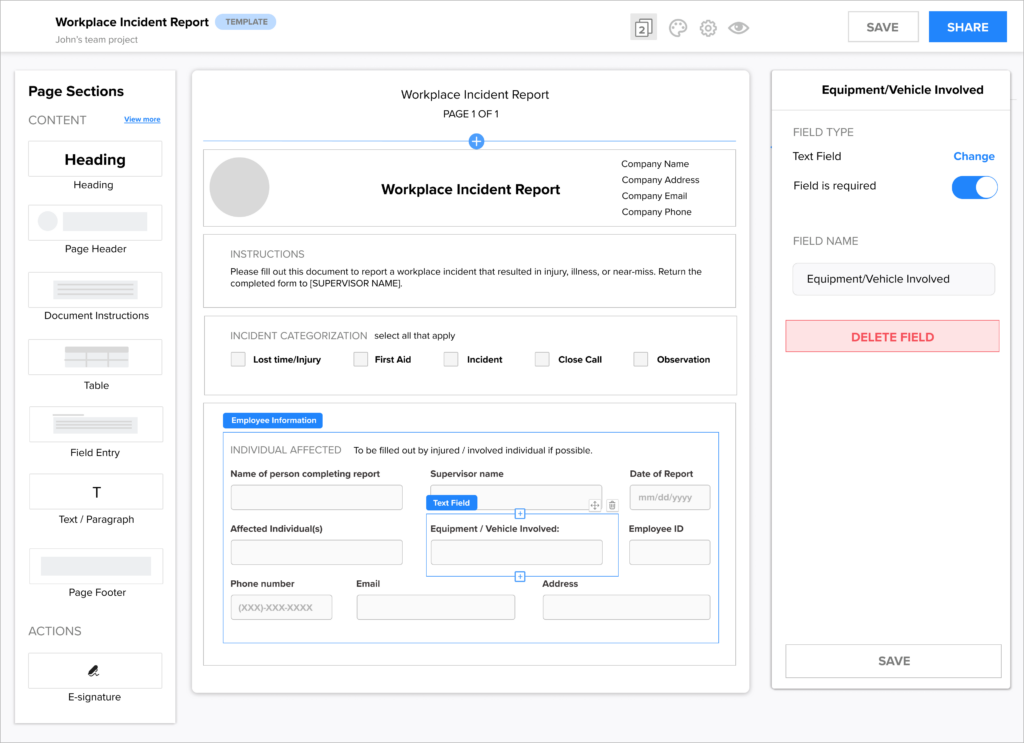Viewport: 1024px width, 743px height.
Task: Open the settings gear icon
Action: pyautogui.click(x=708, y=28)
